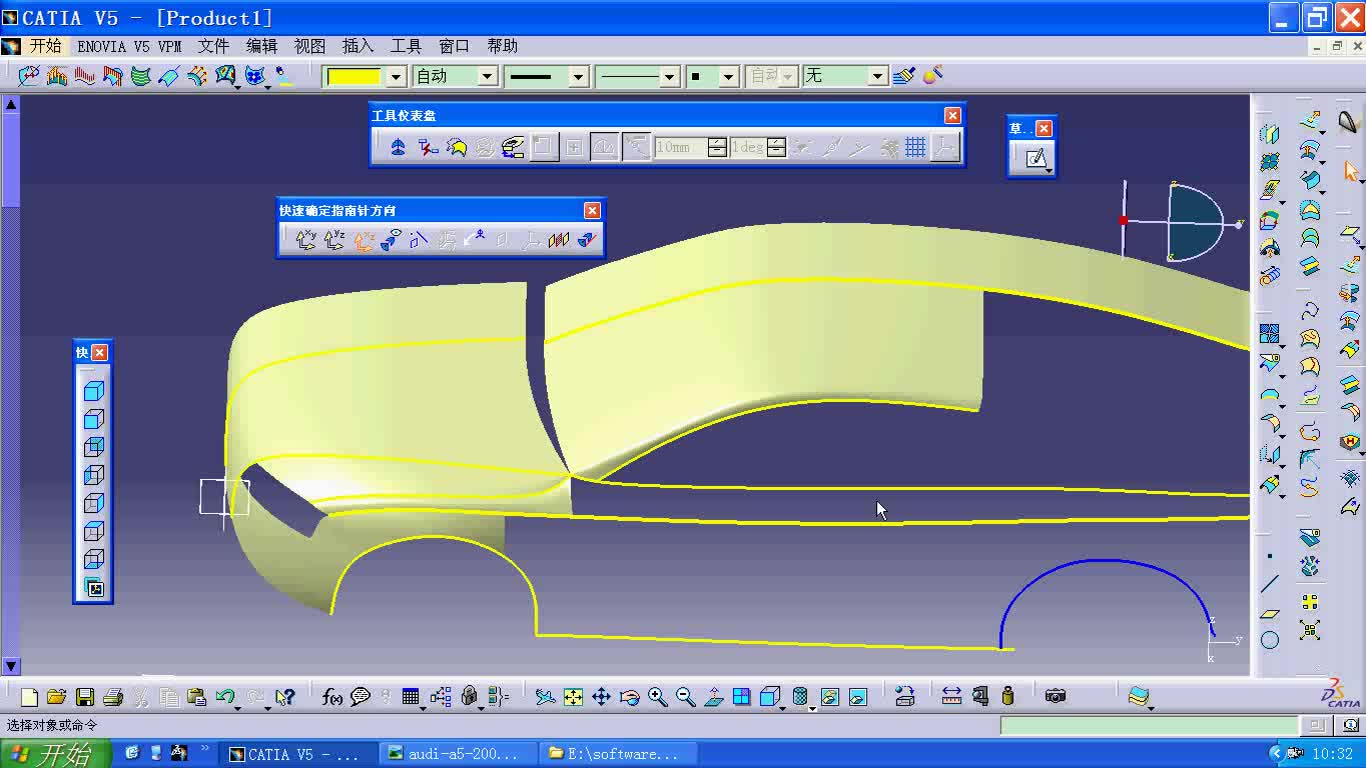Open the ENOVIA V5 VPM menu
Viewport: 1366px width, 768px height.
130,46
